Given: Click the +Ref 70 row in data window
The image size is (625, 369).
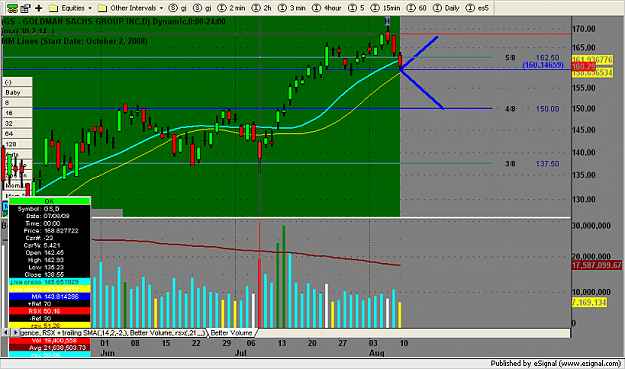Looking at the screenshot, I should pyautogui.click(x=49, y=304).
